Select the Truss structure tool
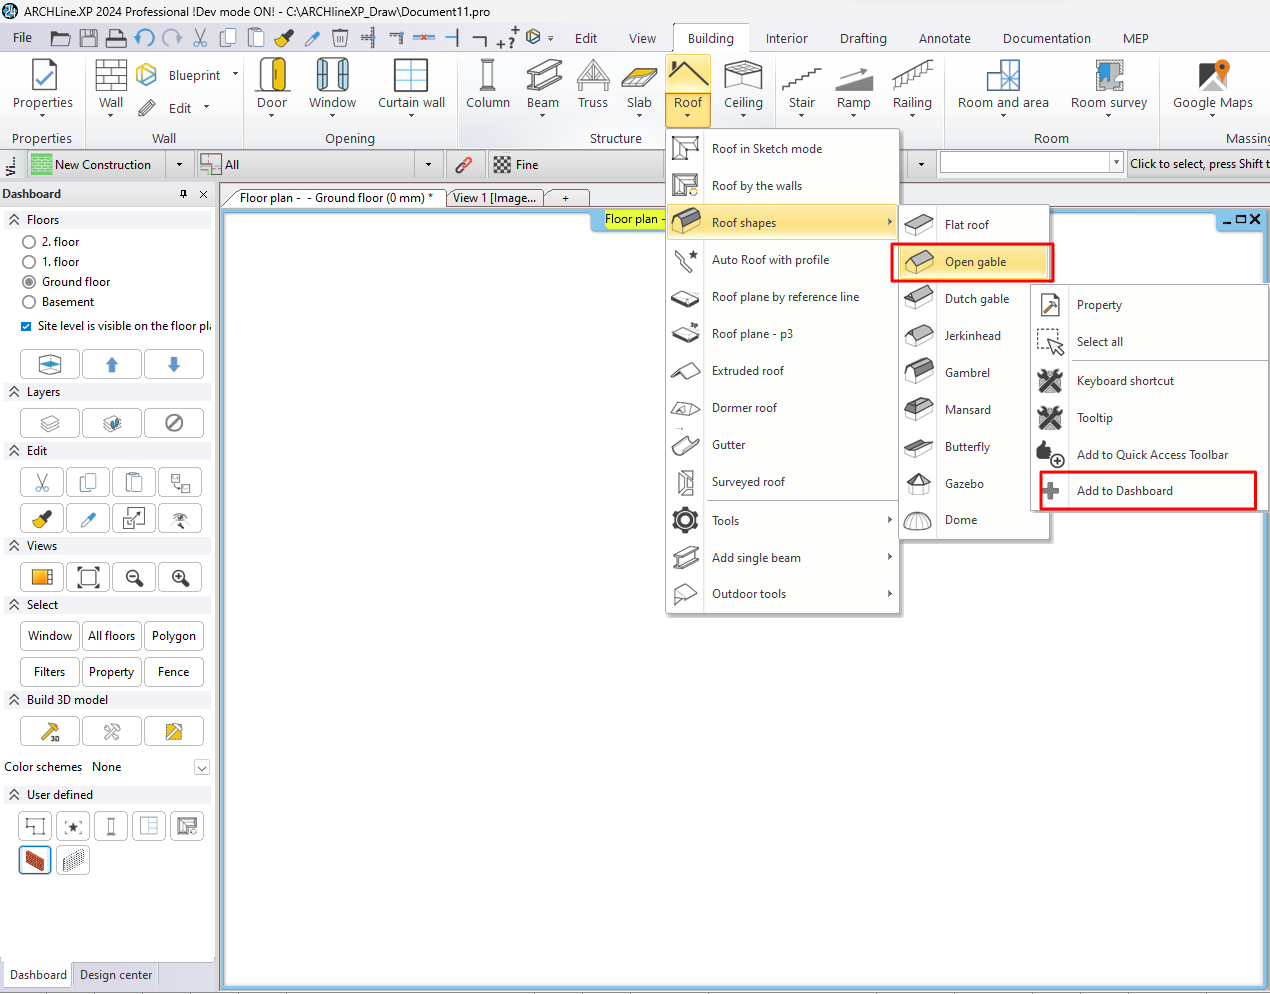This screenshot has height=994, width=1270. 592,77
